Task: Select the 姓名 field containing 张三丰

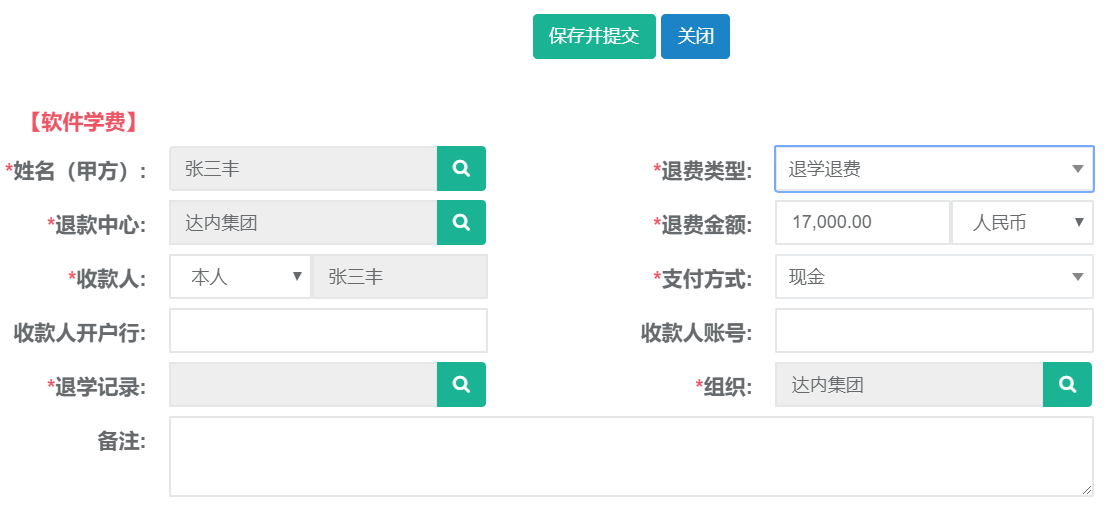Action: [304, 169]
